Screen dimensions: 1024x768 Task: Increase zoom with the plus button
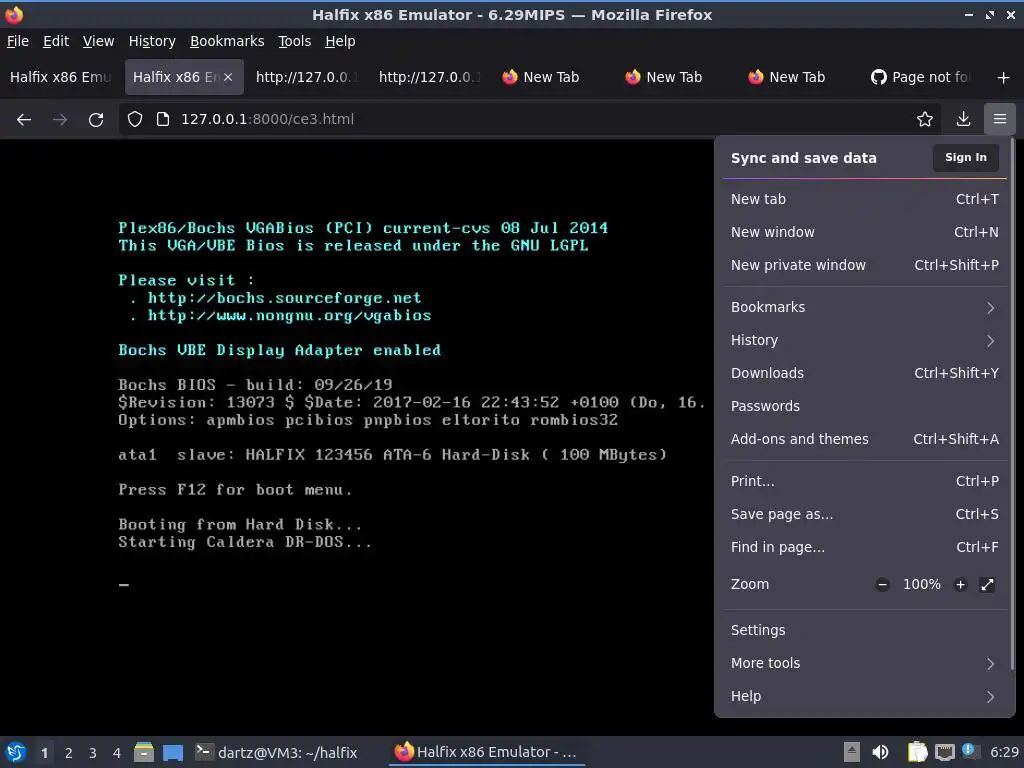coord(960,584)
